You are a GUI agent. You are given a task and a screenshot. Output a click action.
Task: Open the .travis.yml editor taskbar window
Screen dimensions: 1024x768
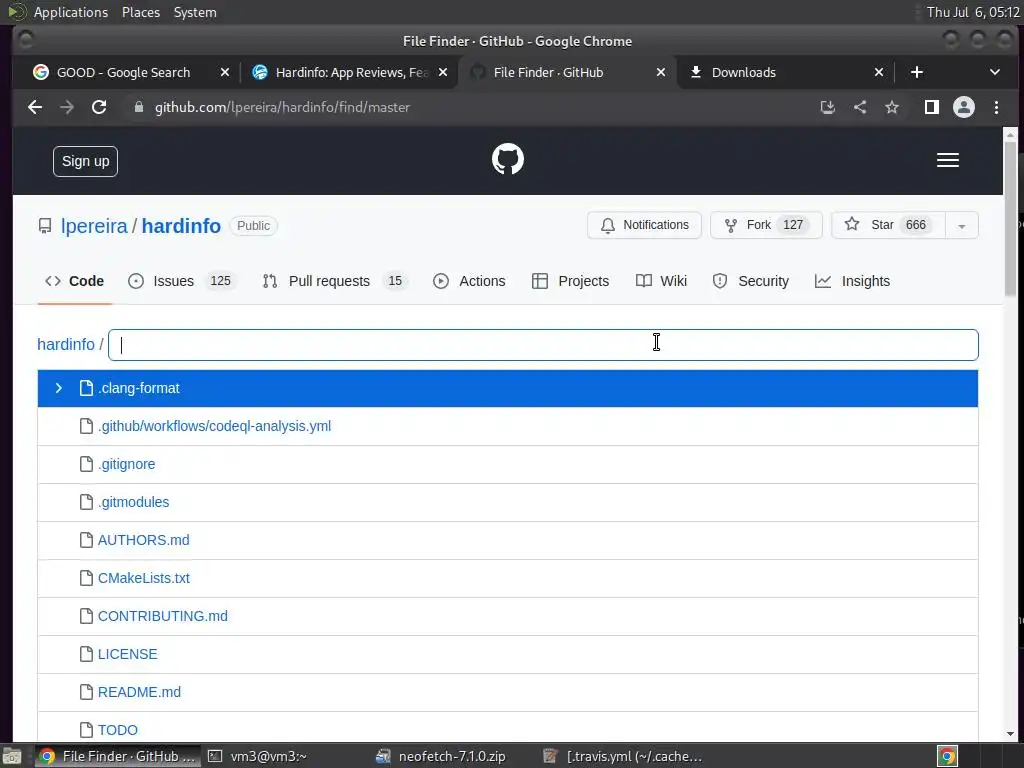[x=622, y=756]
